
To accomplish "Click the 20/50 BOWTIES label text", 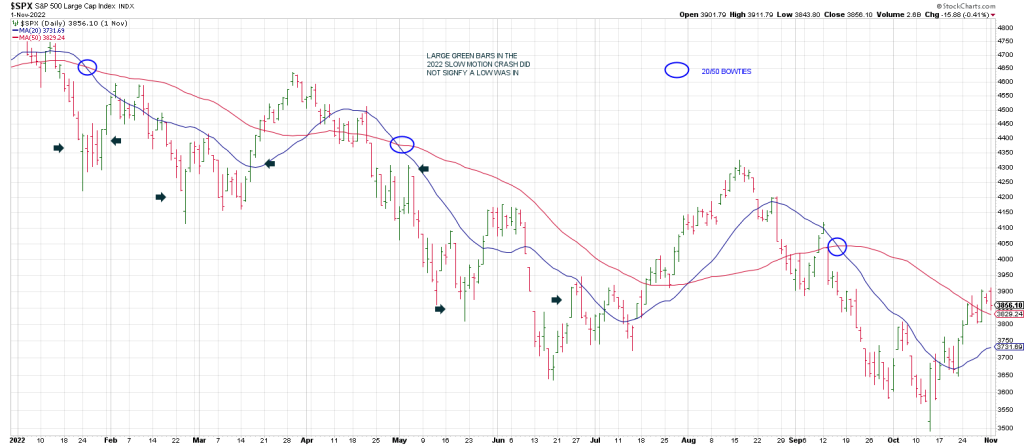I will tap(724, 71).
